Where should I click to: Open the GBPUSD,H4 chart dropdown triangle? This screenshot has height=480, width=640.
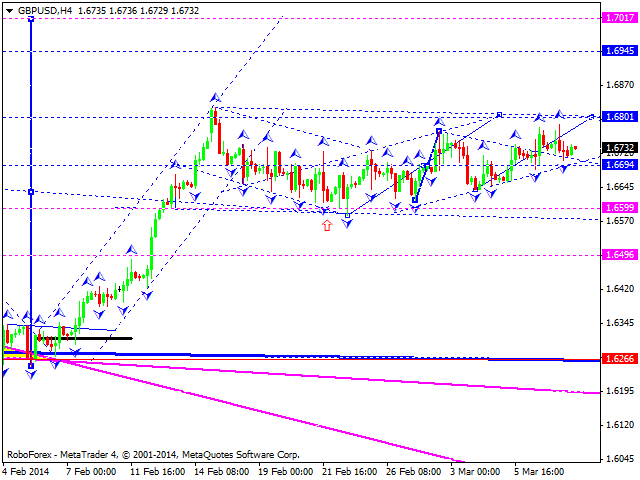point(9,9)
